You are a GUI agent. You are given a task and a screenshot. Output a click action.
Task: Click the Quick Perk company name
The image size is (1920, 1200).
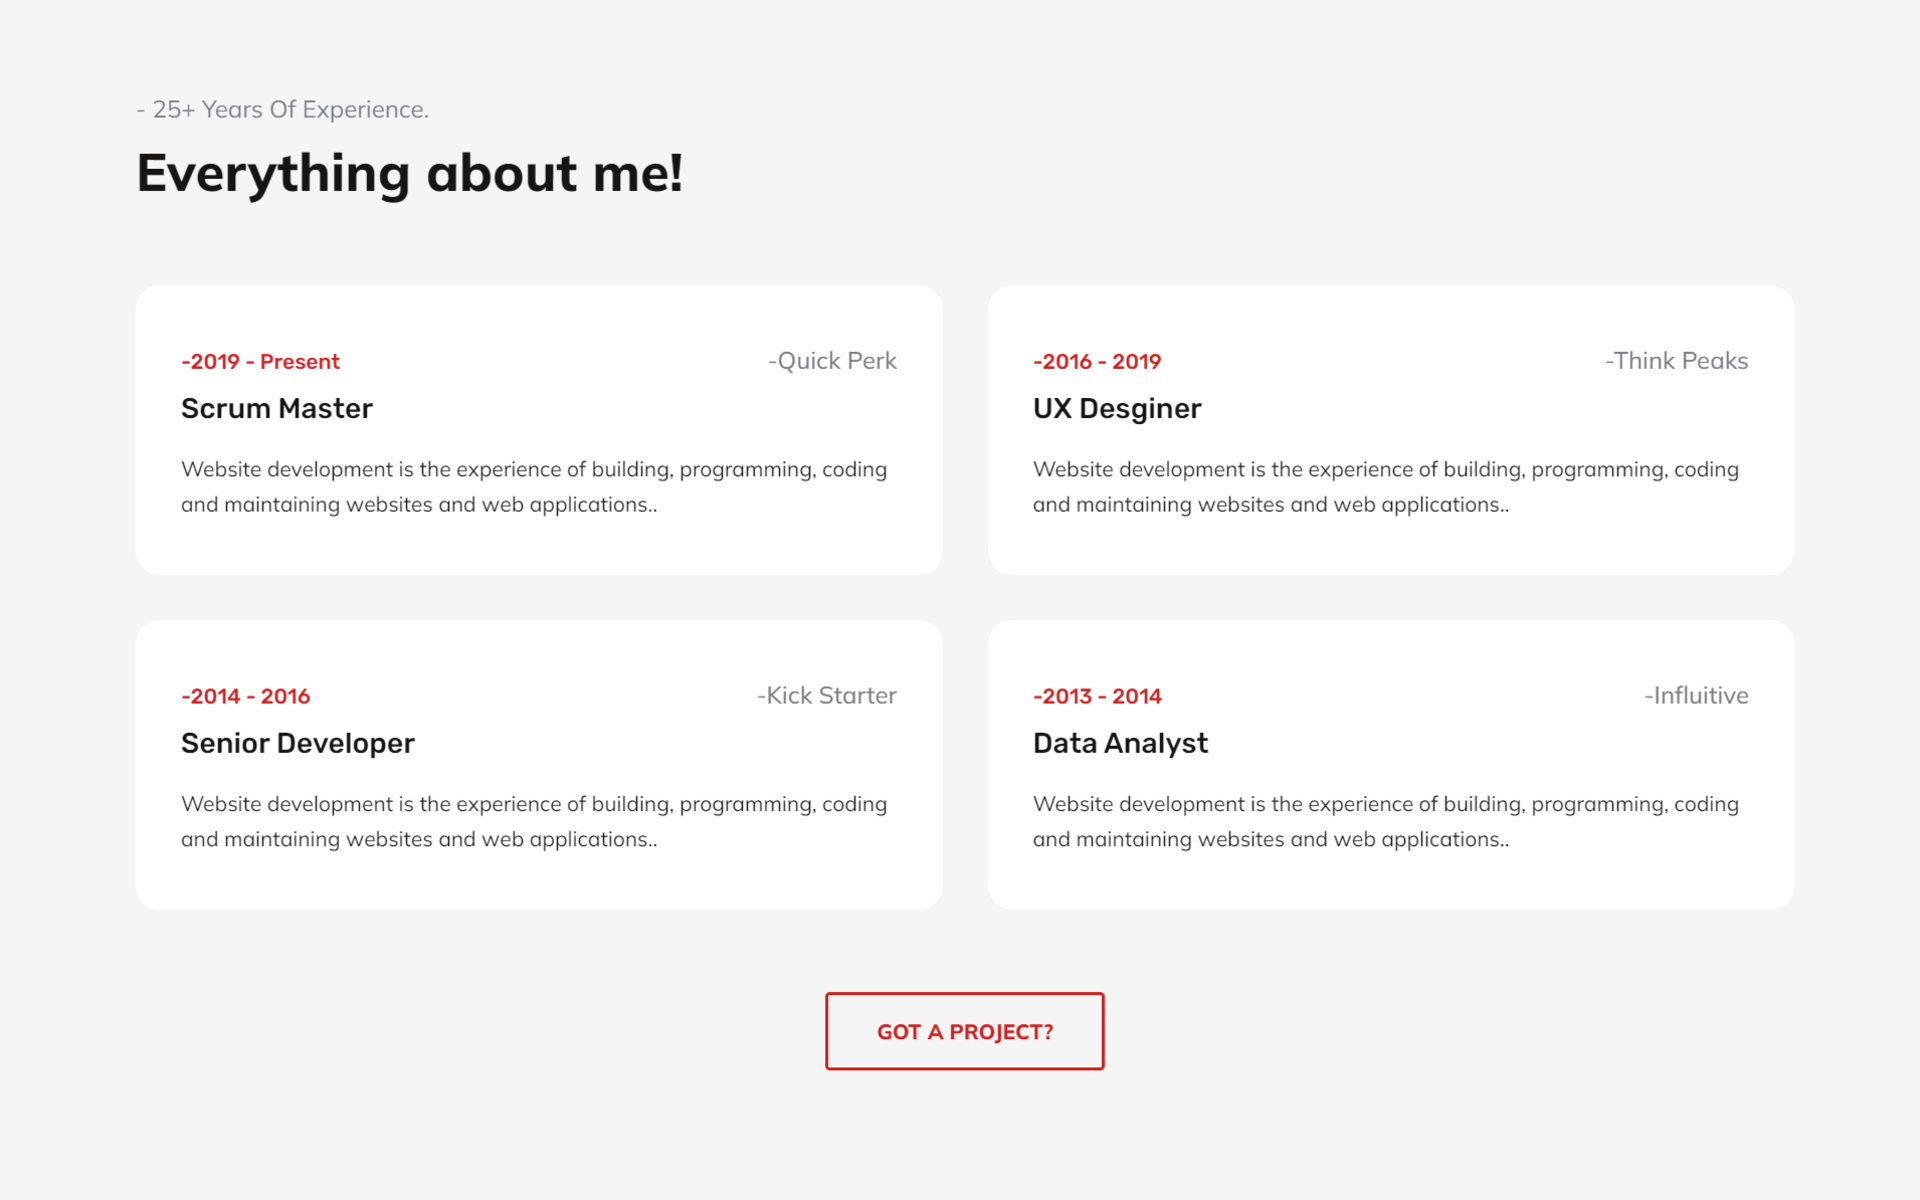(x=832, y=361)
